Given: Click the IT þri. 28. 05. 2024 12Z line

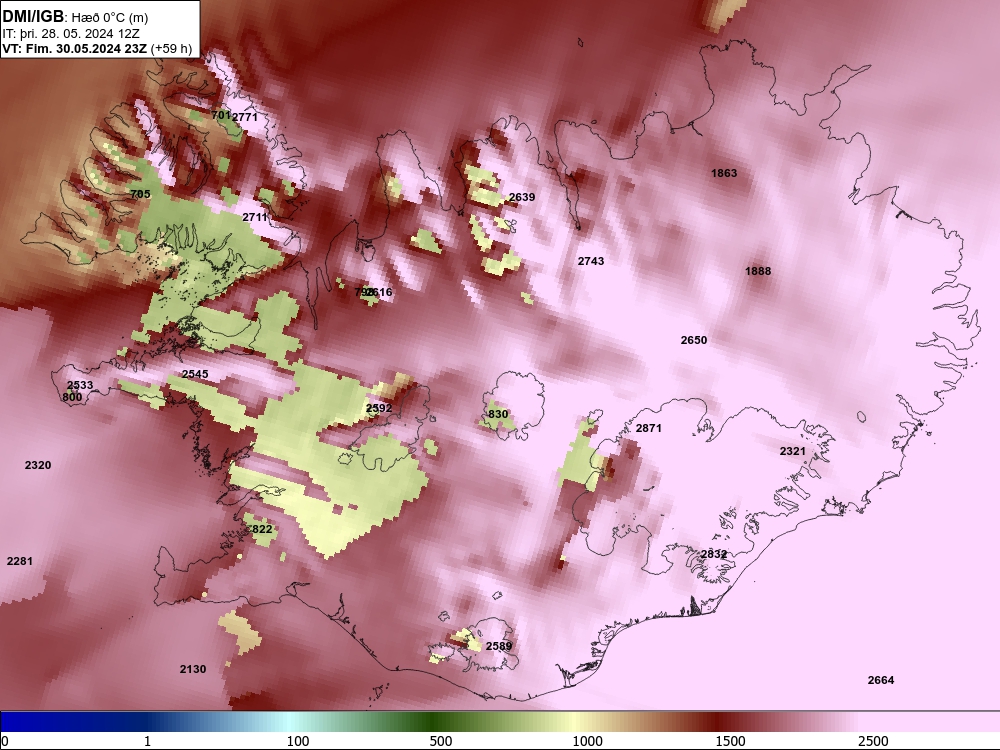Looking at the screenshot, I should [71, 34].
